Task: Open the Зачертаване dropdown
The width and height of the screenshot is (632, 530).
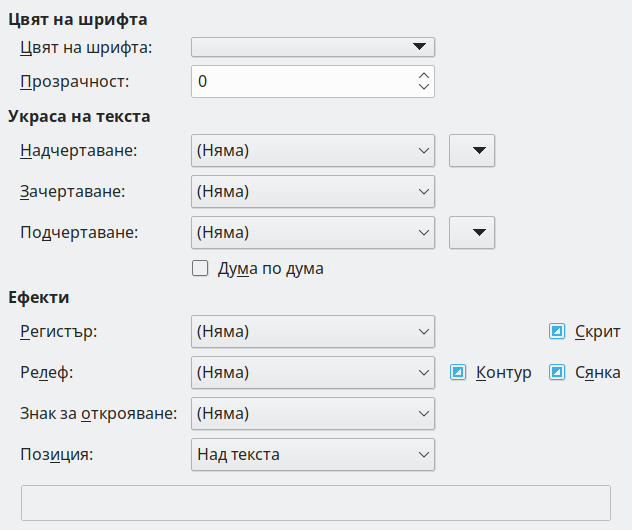Action: pos(313,191)
